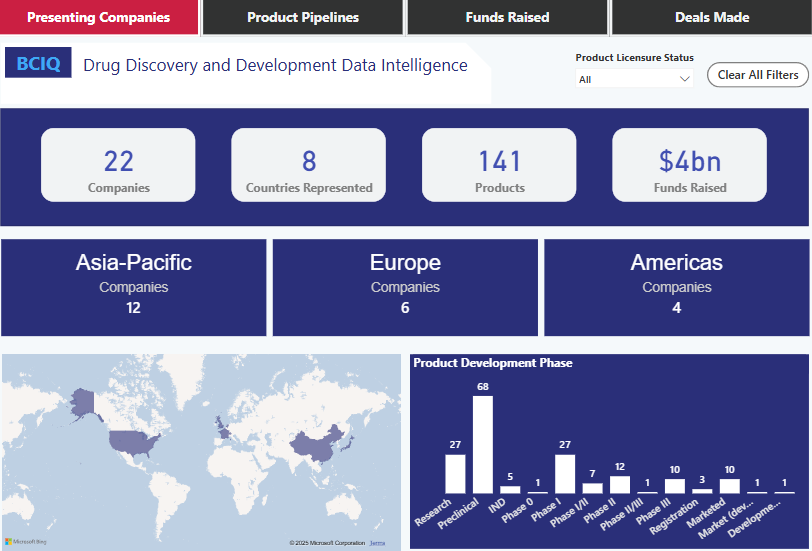
Task: Switch to the Product Pipelines tab
Action: tap(303, 17)
